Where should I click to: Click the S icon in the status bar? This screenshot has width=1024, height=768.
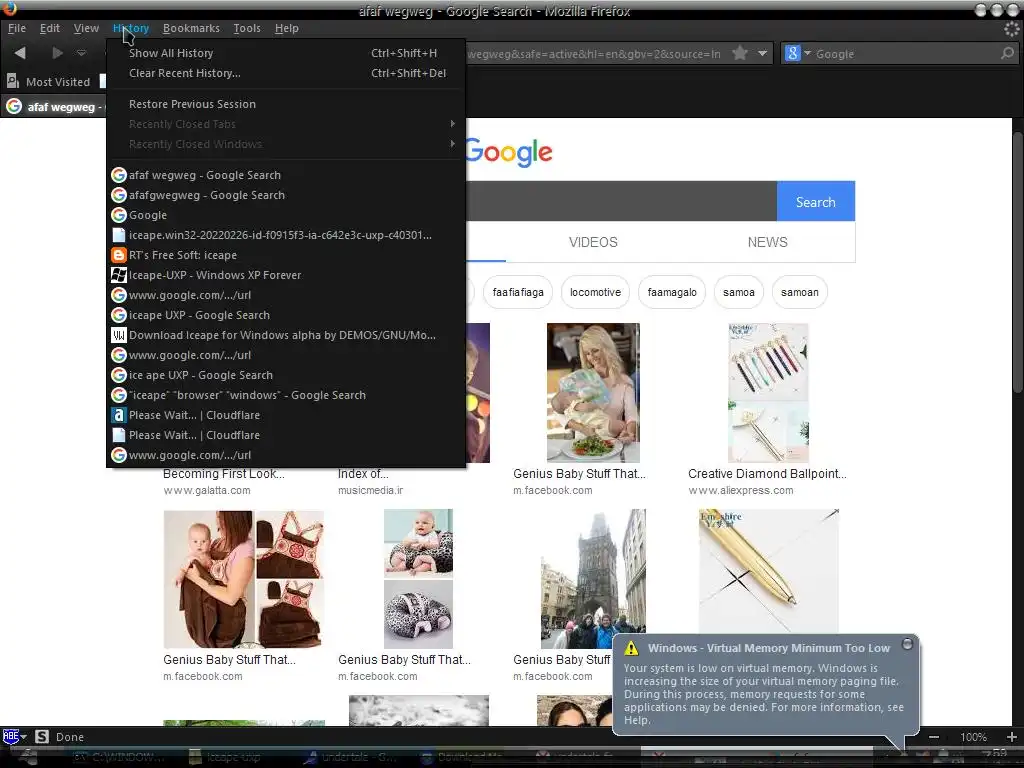coord(42,737)
